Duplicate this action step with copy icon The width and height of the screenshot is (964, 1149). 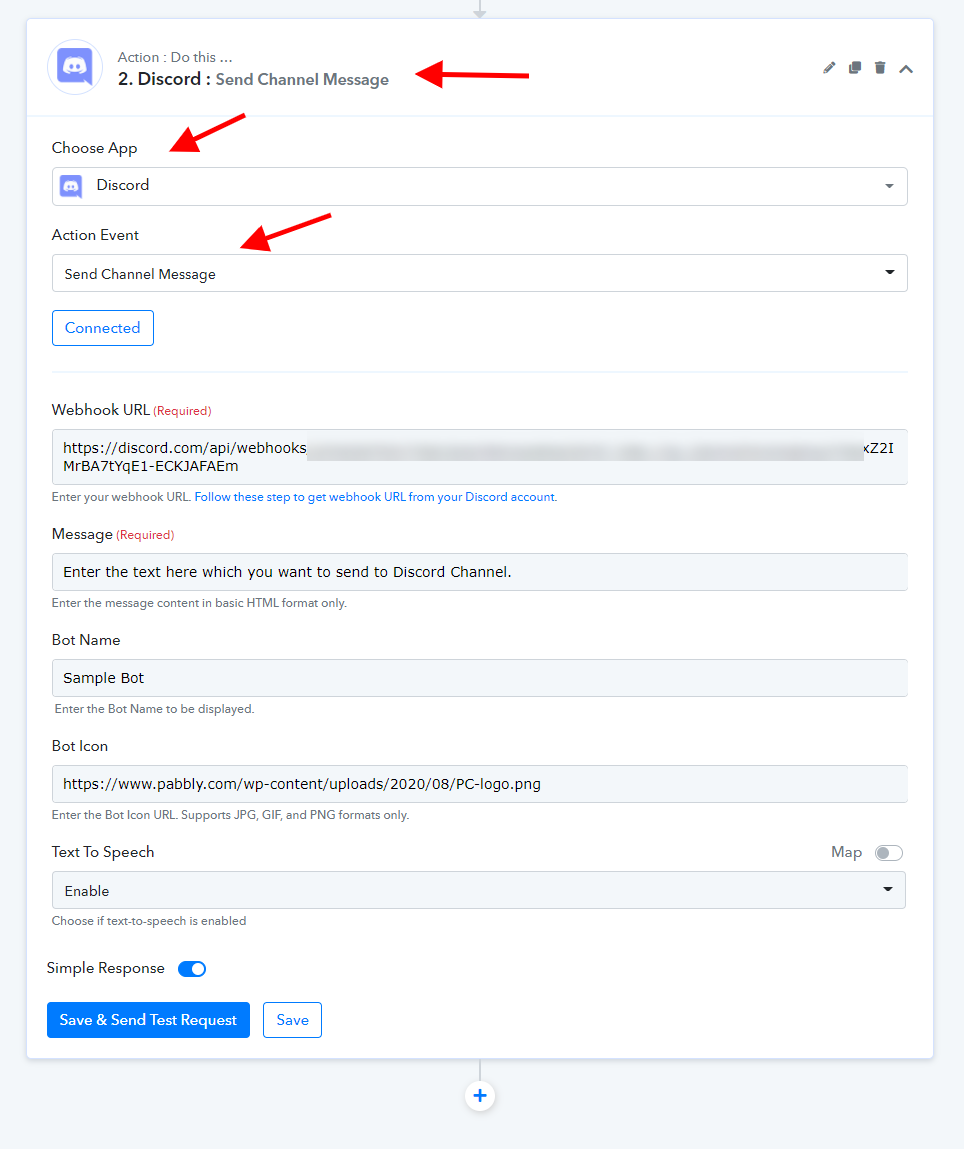(855, 68)
